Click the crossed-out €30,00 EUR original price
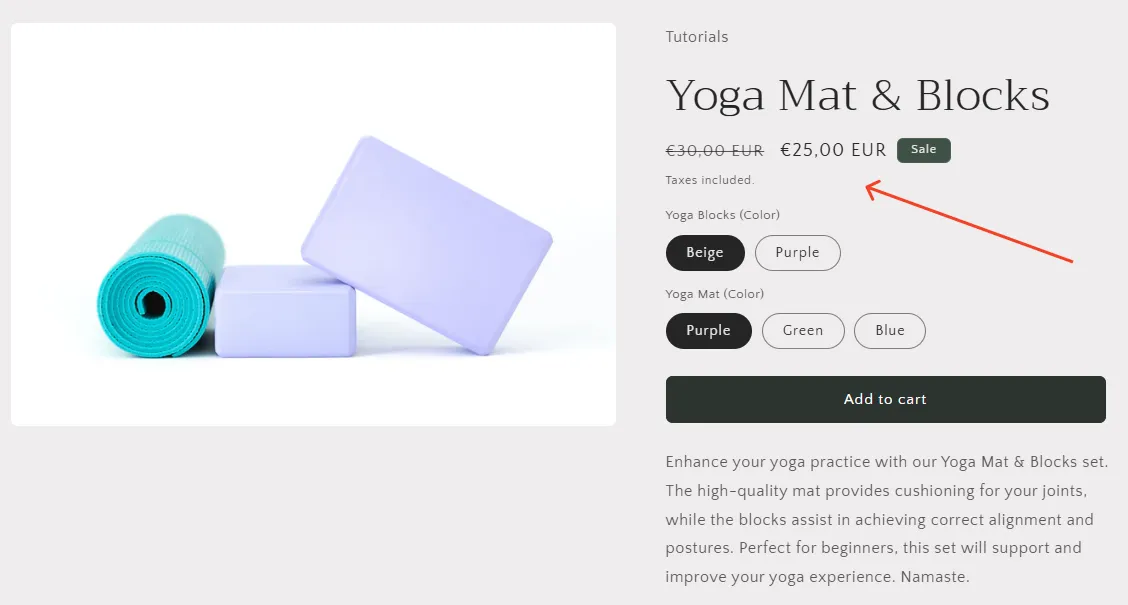The image size is (1128, 605). pos(714,149)
